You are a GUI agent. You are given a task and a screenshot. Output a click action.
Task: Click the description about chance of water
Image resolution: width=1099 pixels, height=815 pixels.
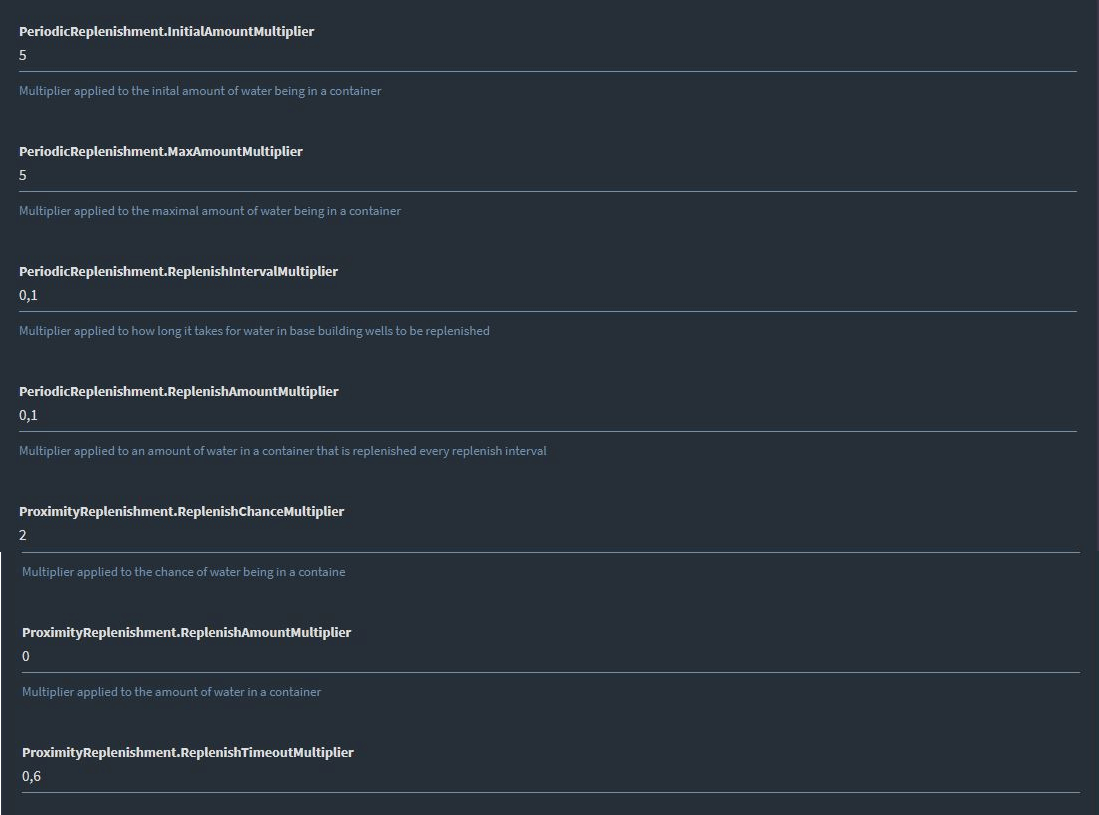184,572
